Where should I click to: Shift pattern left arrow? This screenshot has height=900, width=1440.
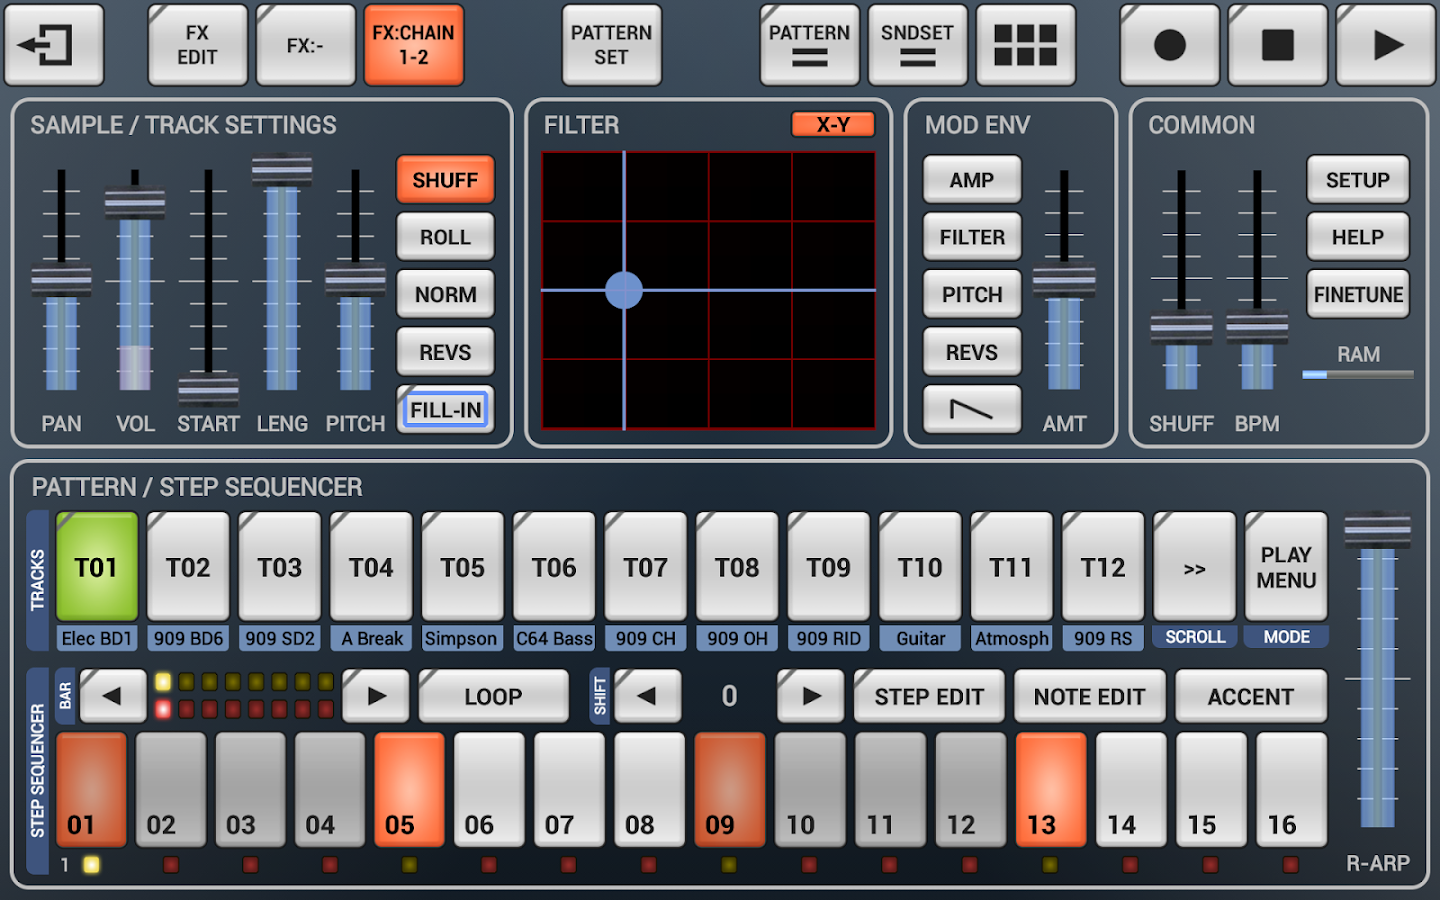point(648,696)
